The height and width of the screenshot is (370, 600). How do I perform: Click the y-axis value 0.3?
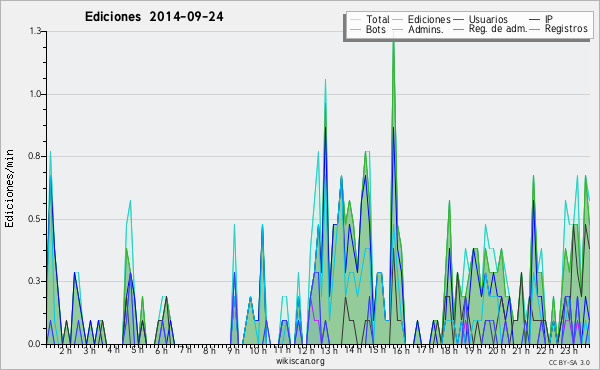pyautogui.click(x=35, y=282)
